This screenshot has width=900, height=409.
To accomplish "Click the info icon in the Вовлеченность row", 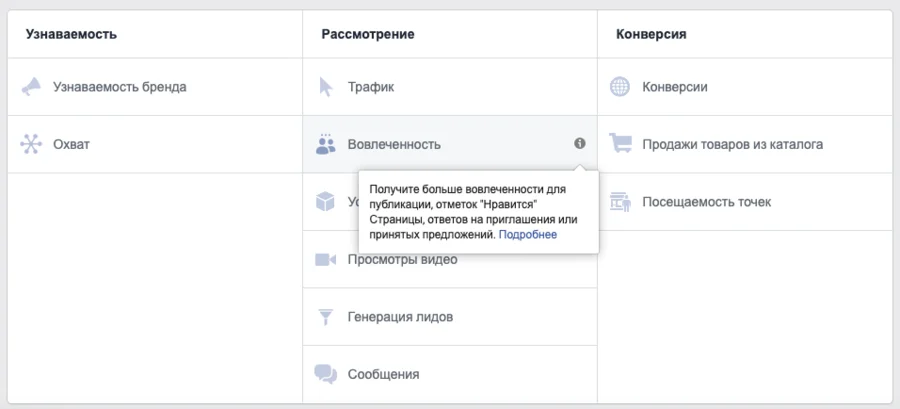I will point(579,144).
